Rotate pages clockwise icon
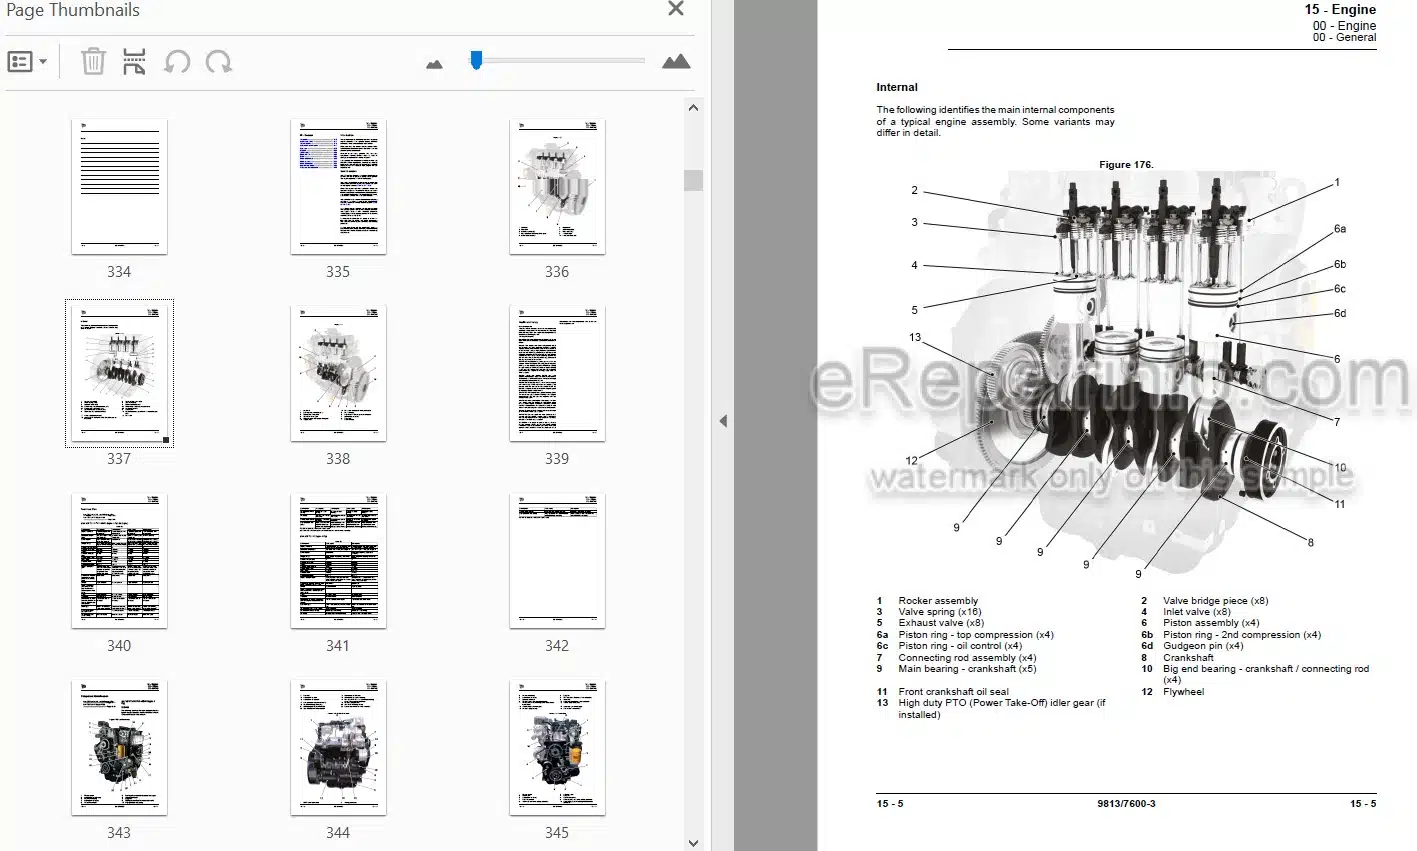The width and height of the screenshot is (1417, 851). click(x=219, y=62)
